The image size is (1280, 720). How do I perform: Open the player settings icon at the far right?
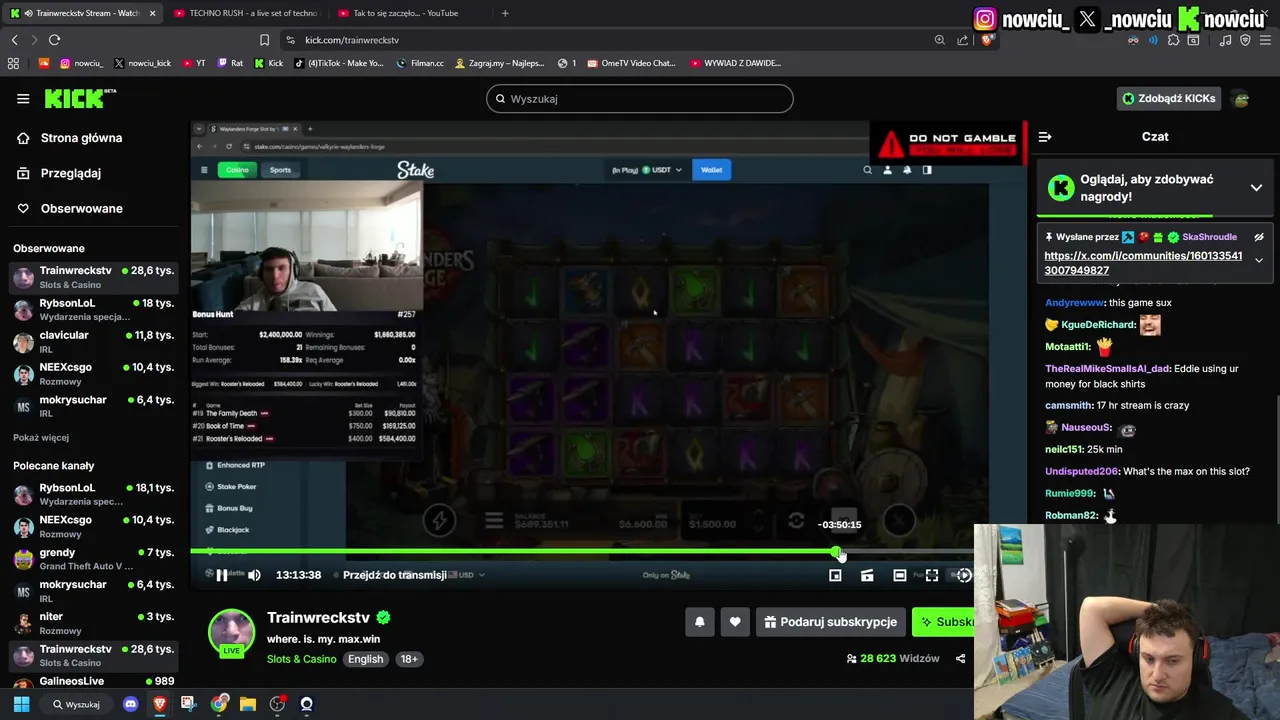click(964, 575)
